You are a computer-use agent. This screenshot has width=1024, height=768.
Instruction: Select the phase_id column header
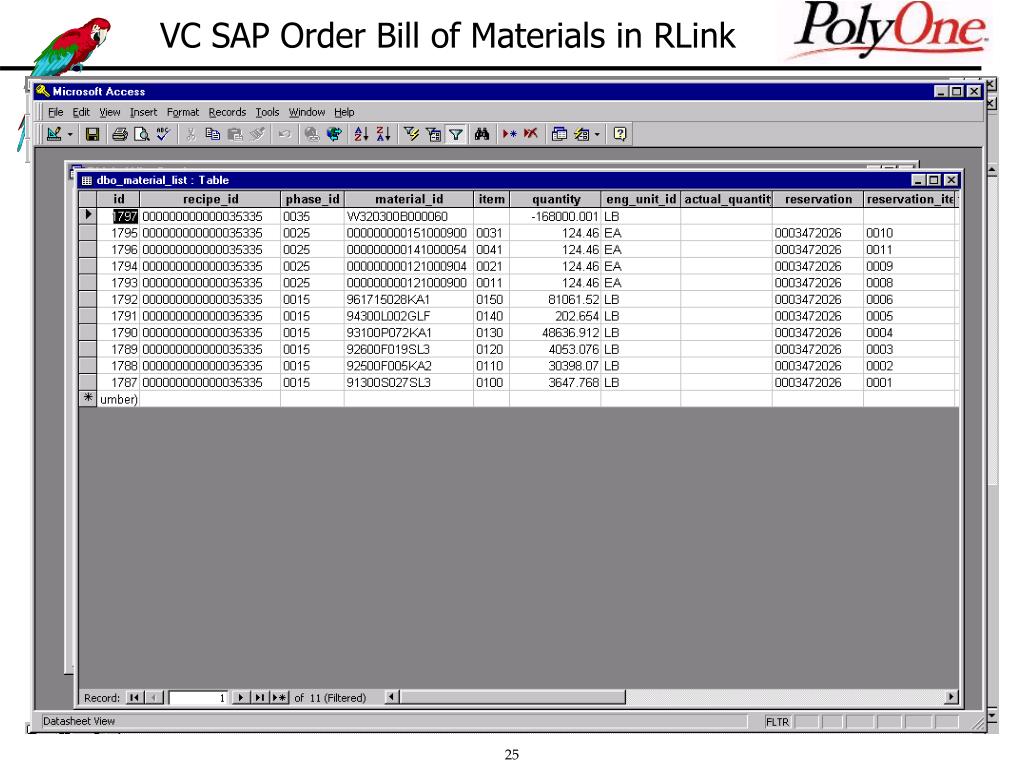(x=312, y=199)
